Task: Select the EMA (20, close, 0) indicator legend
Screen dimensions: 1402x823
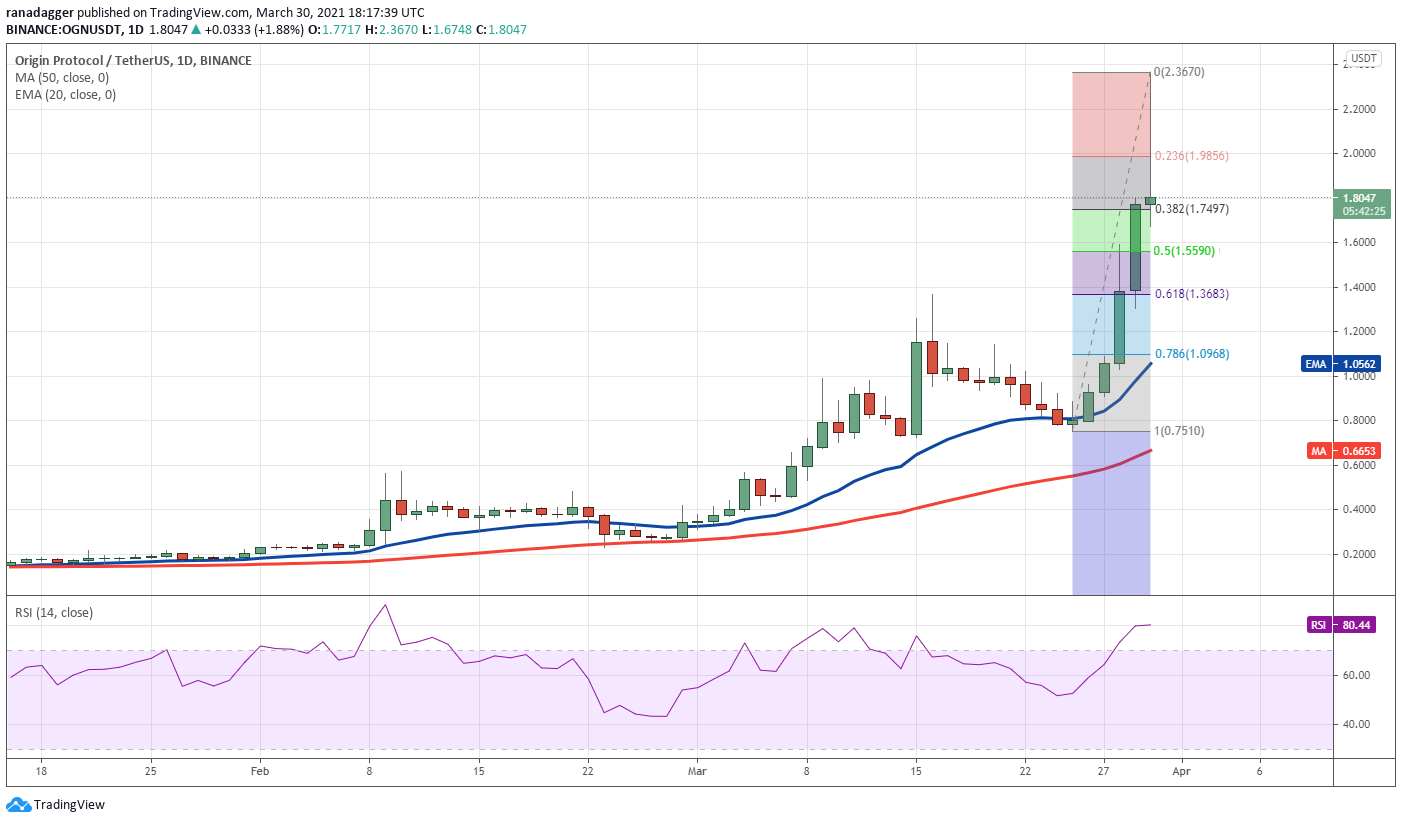Action: pos(66,95)
